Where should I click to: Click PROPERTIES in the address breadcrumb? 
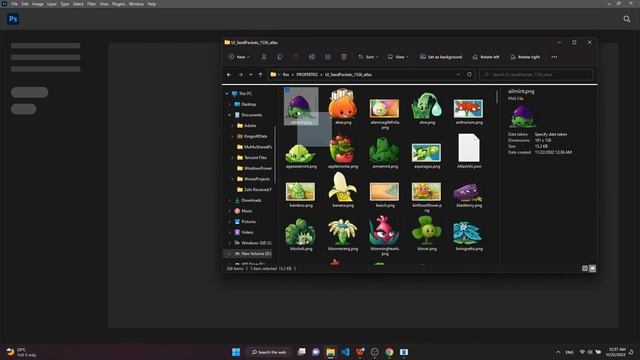click(307, 75)
